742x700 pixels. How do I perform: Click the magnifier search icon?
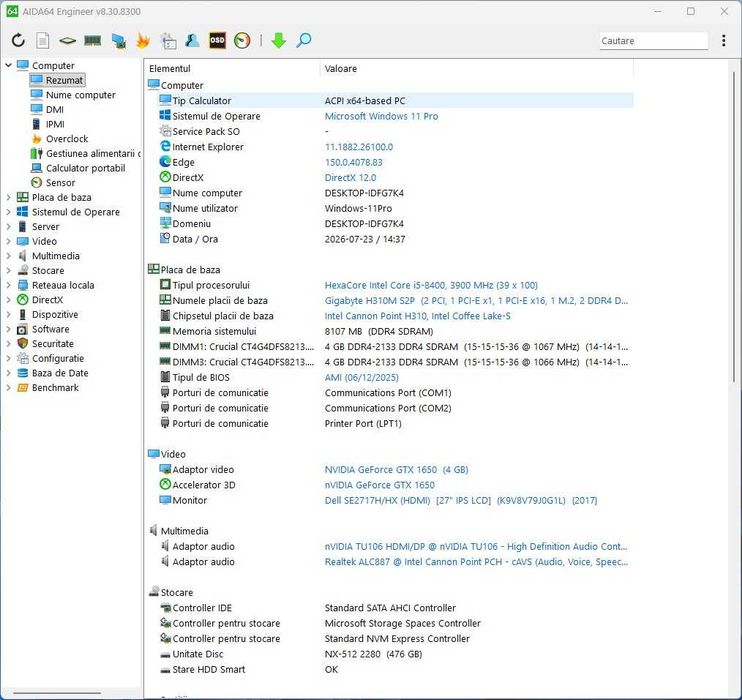tap(303, 40)
